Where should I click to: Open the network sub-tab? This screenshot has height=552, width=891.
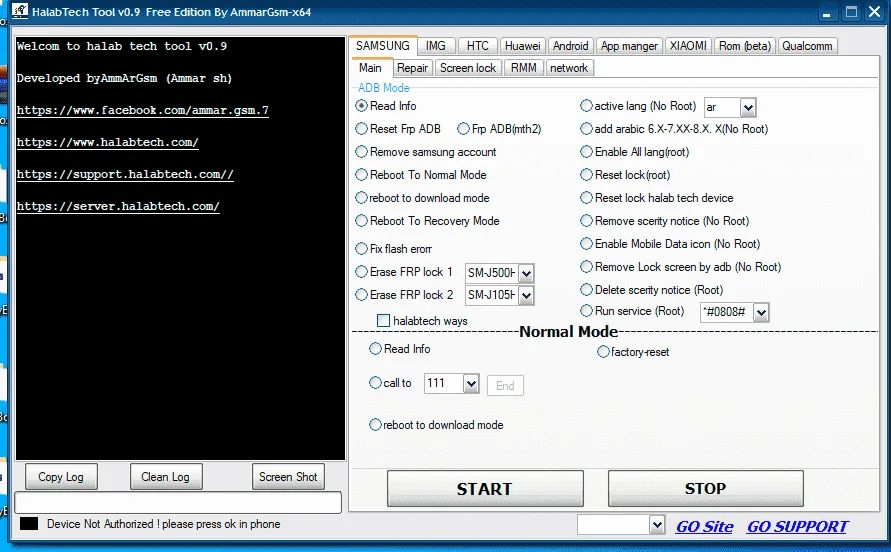tap(569, 68)
